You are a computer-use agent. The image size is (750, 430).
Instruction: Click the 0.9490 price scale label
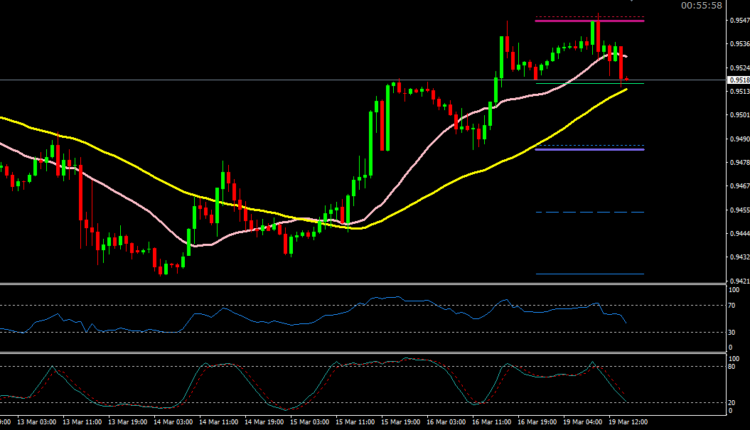pos(738,139)
